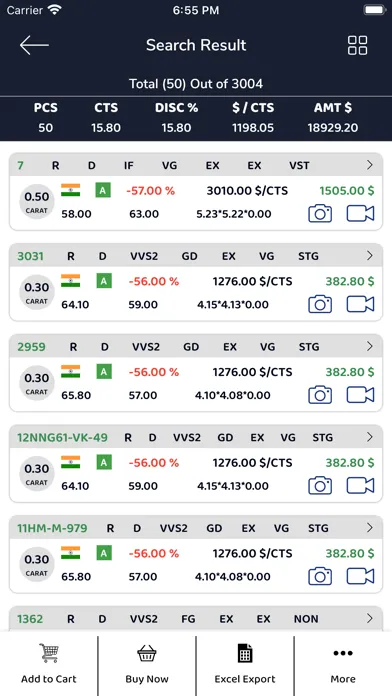This screenshot has width=392, height=696.
Task: Open the More options menu
Action: [343, 664]
